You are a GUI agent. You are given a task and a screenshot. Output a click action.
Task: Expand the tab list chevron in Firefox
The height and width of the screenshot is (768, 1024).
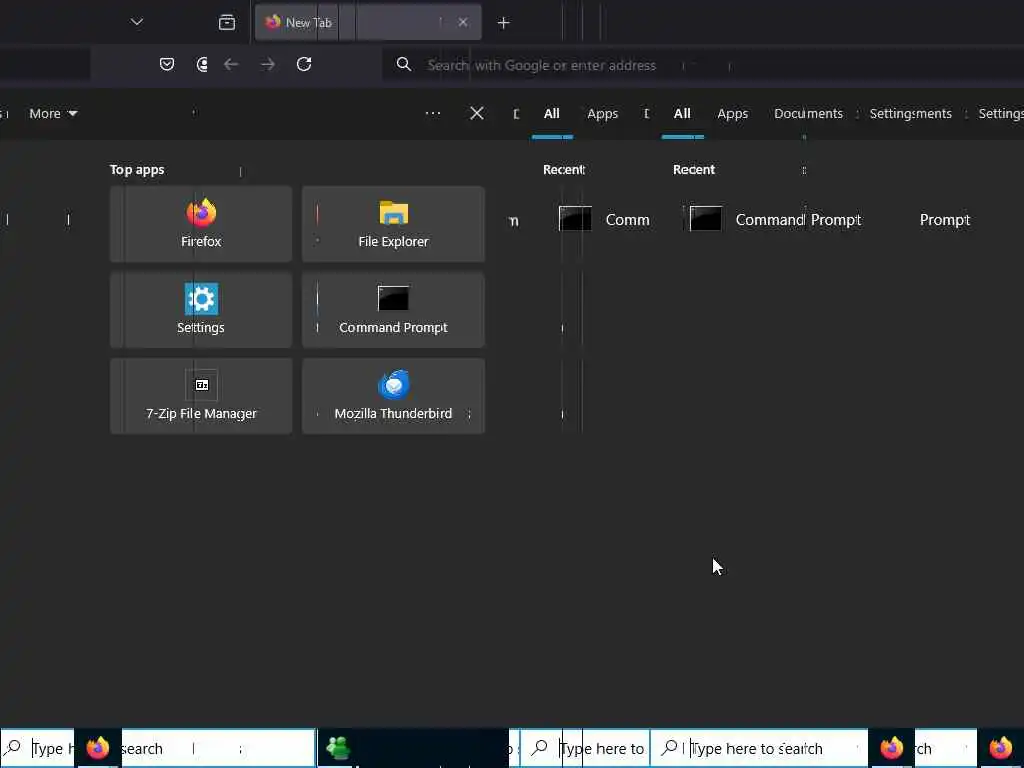(x=136, y=22)
